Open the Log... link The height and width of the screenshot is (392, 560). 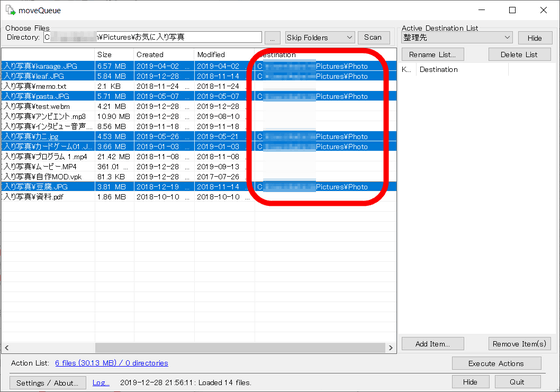[101, 383]
